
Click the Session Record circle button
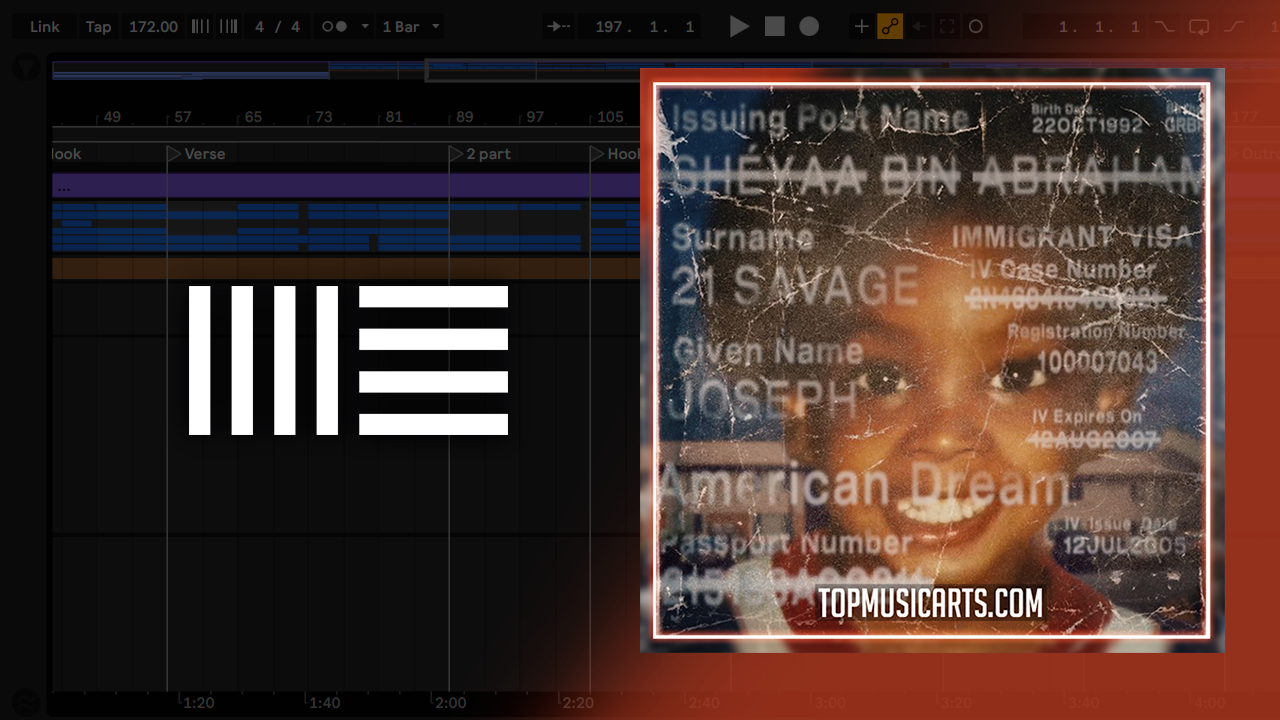(976, 27)
